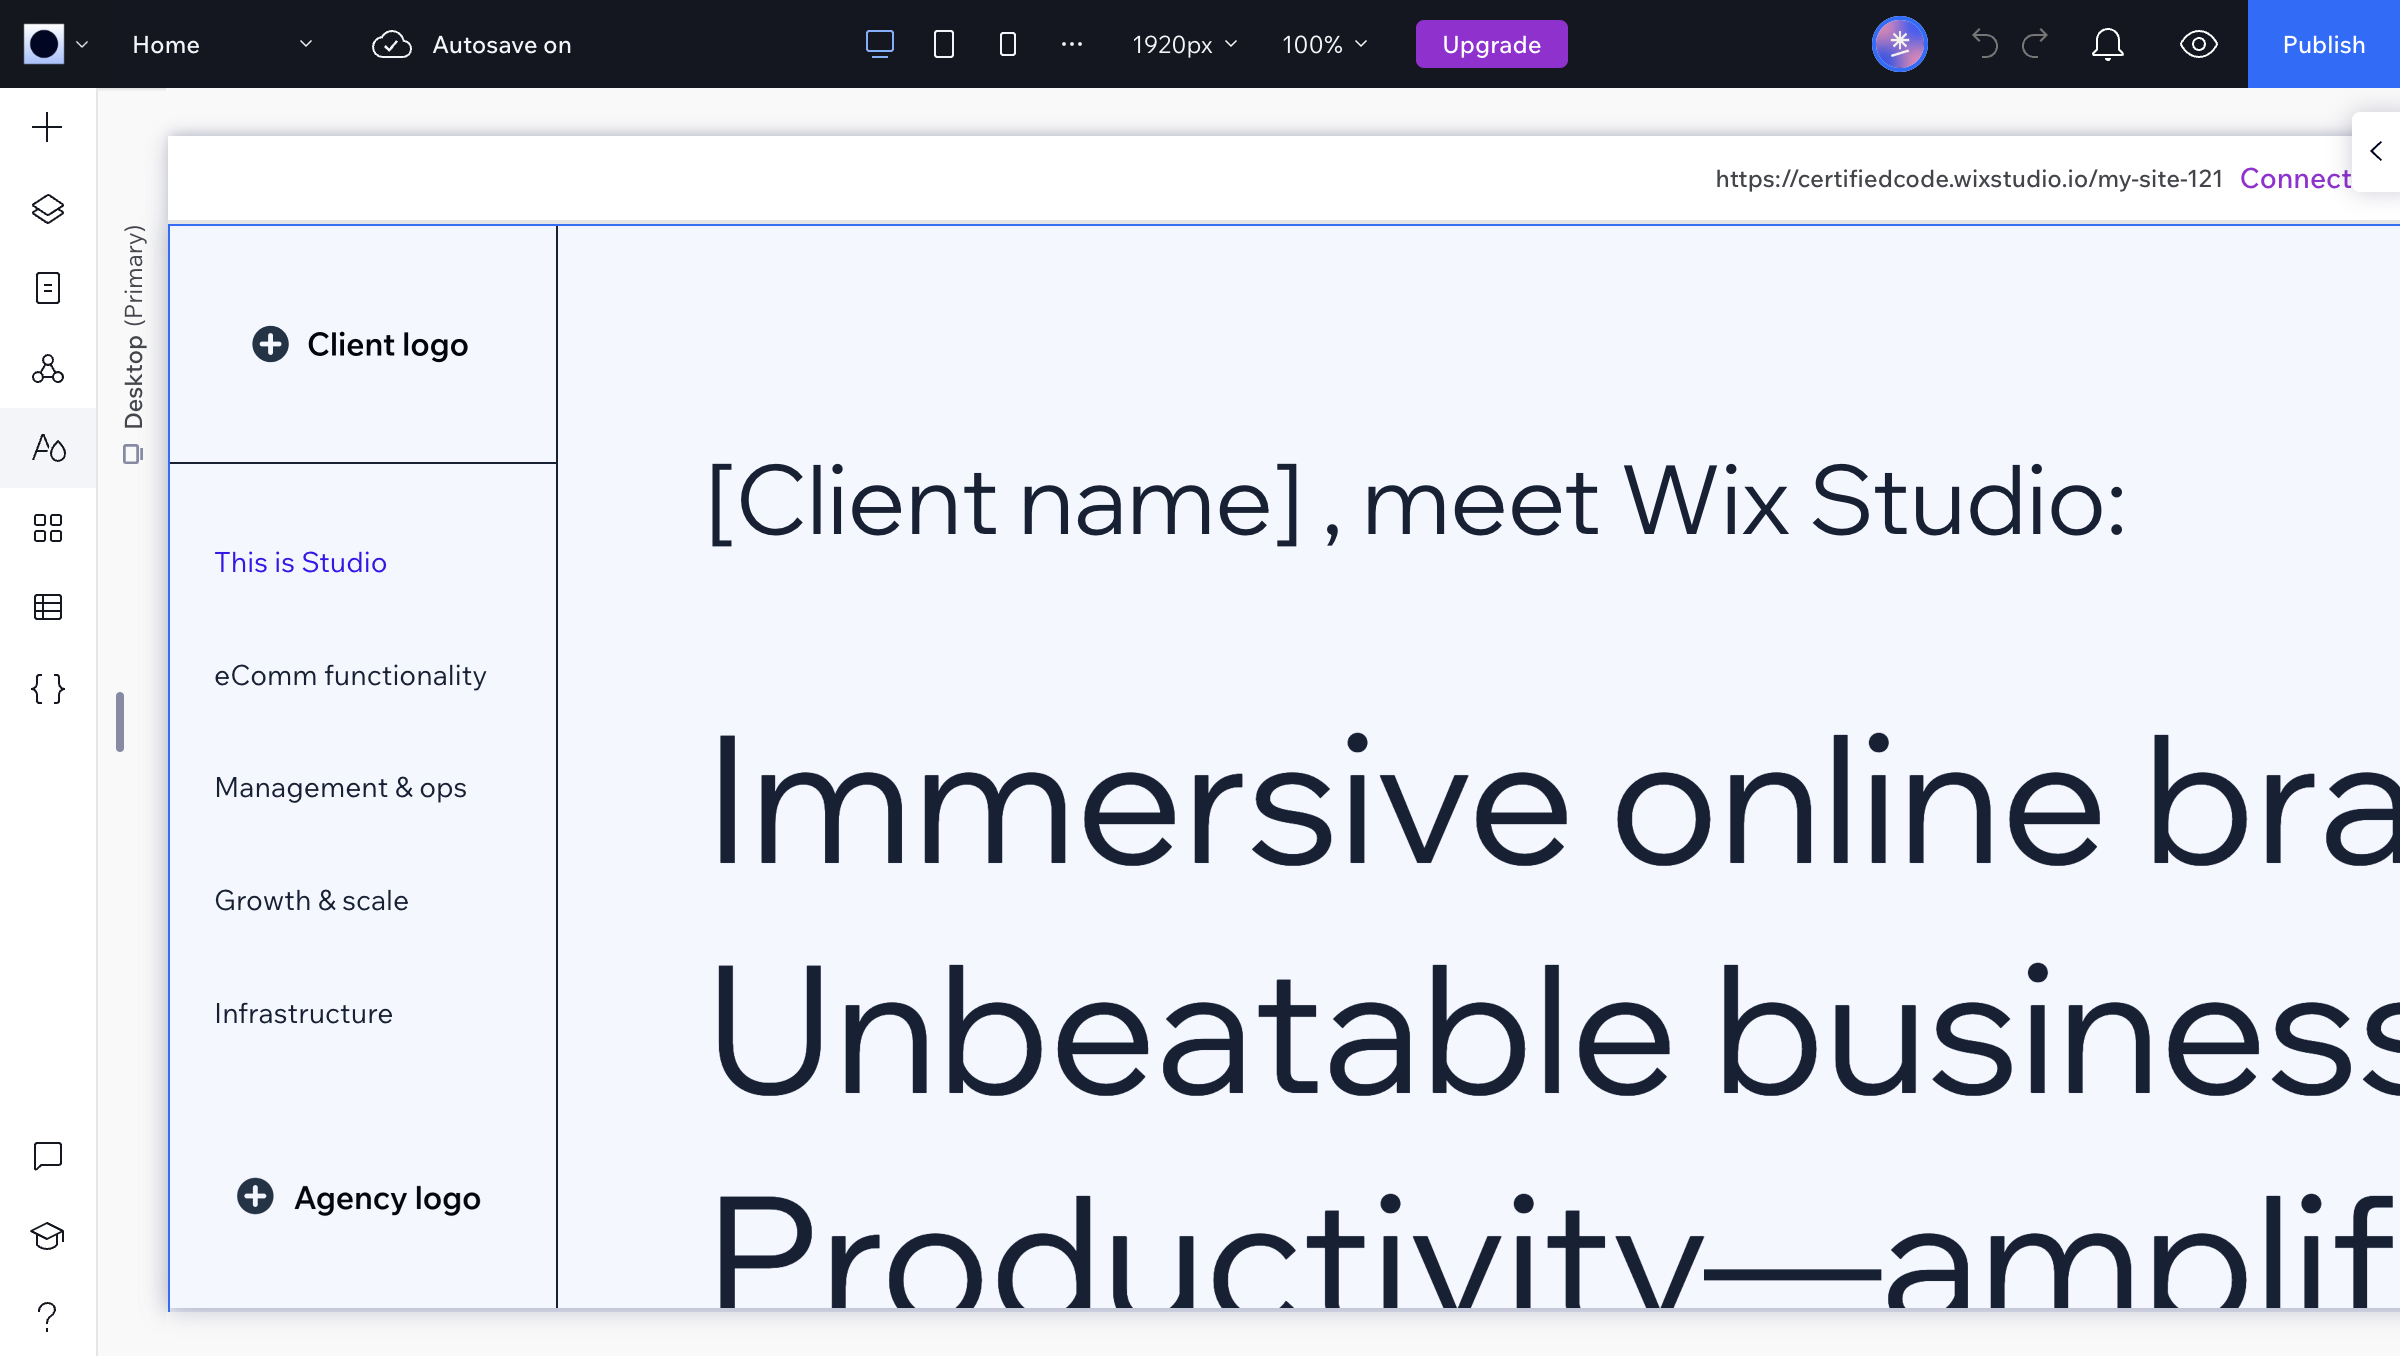Switch to tablet breakpoint view
This screenshot has width=2400, height=1356.
click(943, 44)
